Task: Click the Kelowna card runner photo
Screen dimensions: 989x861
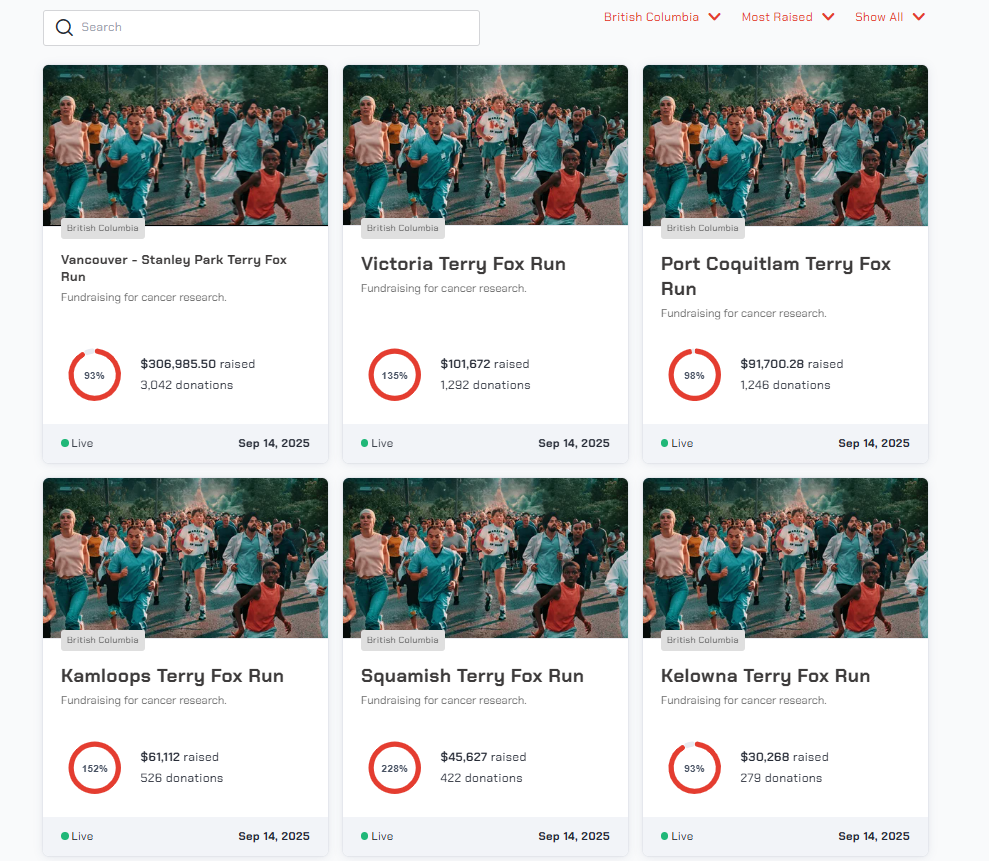Action: [785, 557]
